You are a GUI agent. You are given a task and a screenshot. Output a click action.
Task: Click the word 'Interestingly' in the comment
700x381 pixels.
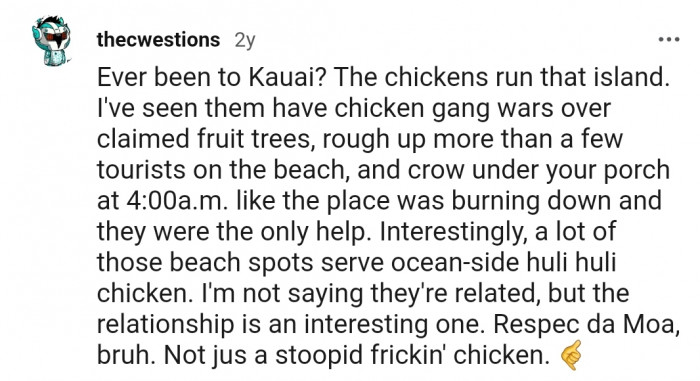click(x=453, y=232)
